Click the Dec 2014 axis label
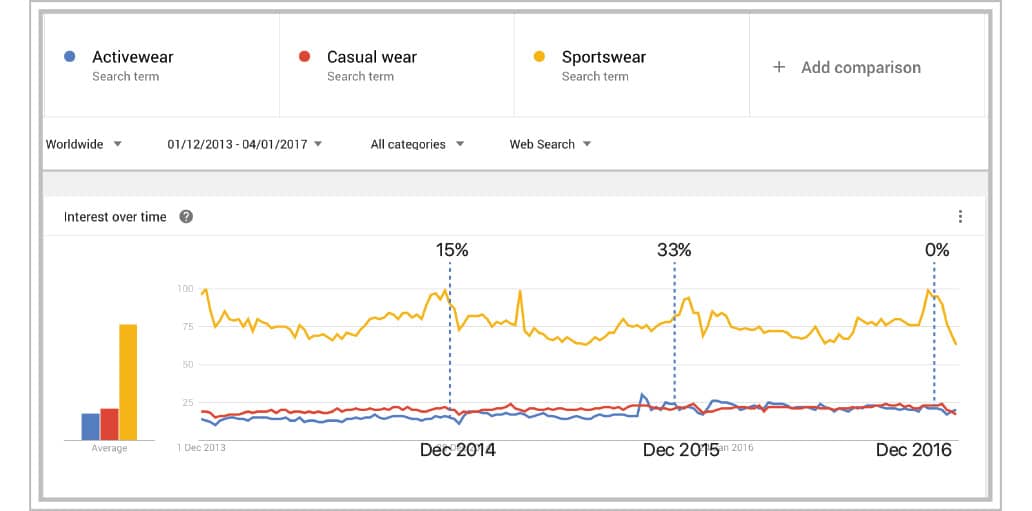Screen dimensions: 1032x511 tap(457, 450)
